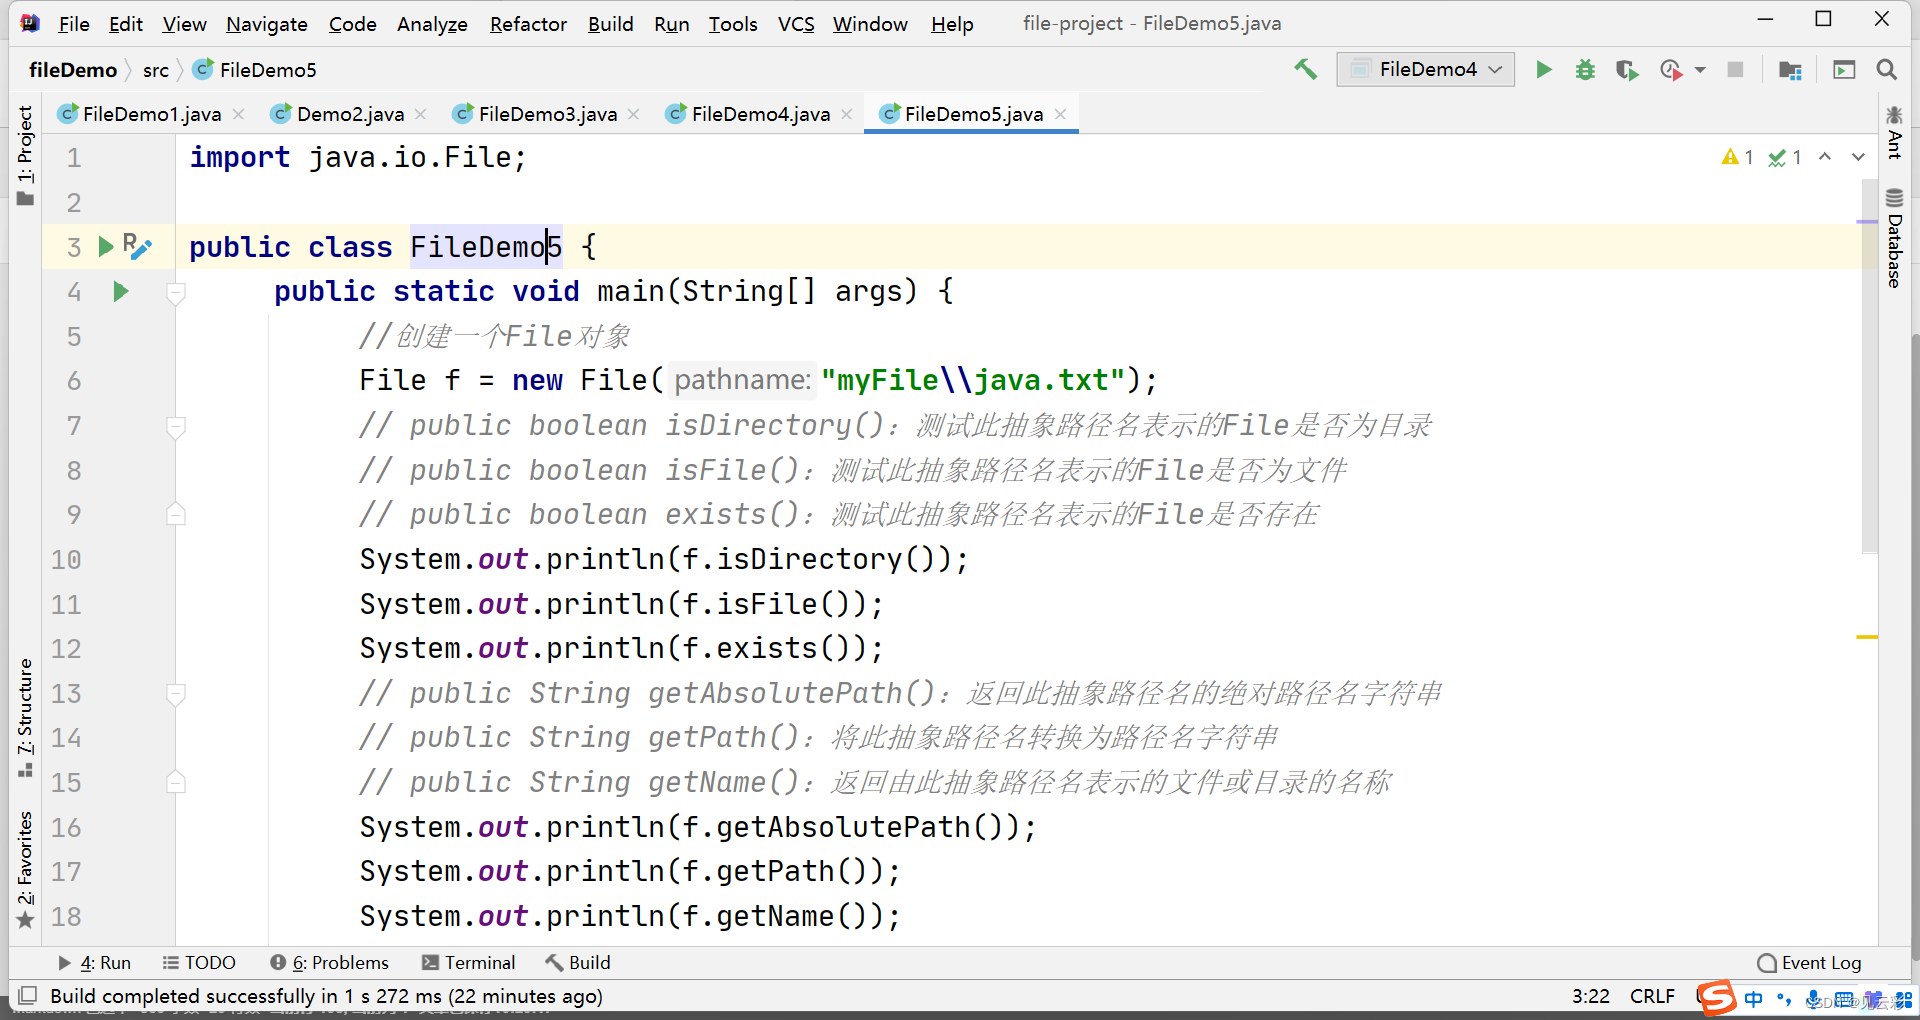Image resolution: width=1920 pixels, height=1020 pixels.
Task: Click the src breadcrumb
Action: (156, 70)
